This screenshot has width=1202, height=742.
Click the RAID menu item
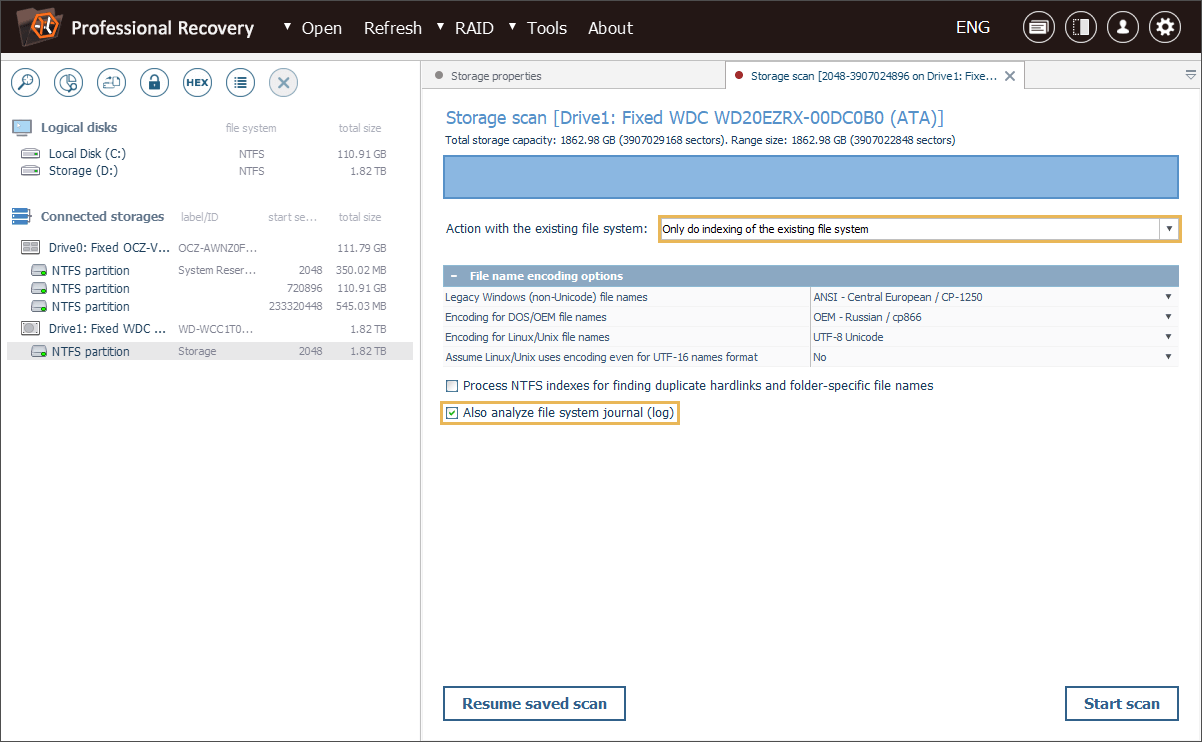[474, 28]
